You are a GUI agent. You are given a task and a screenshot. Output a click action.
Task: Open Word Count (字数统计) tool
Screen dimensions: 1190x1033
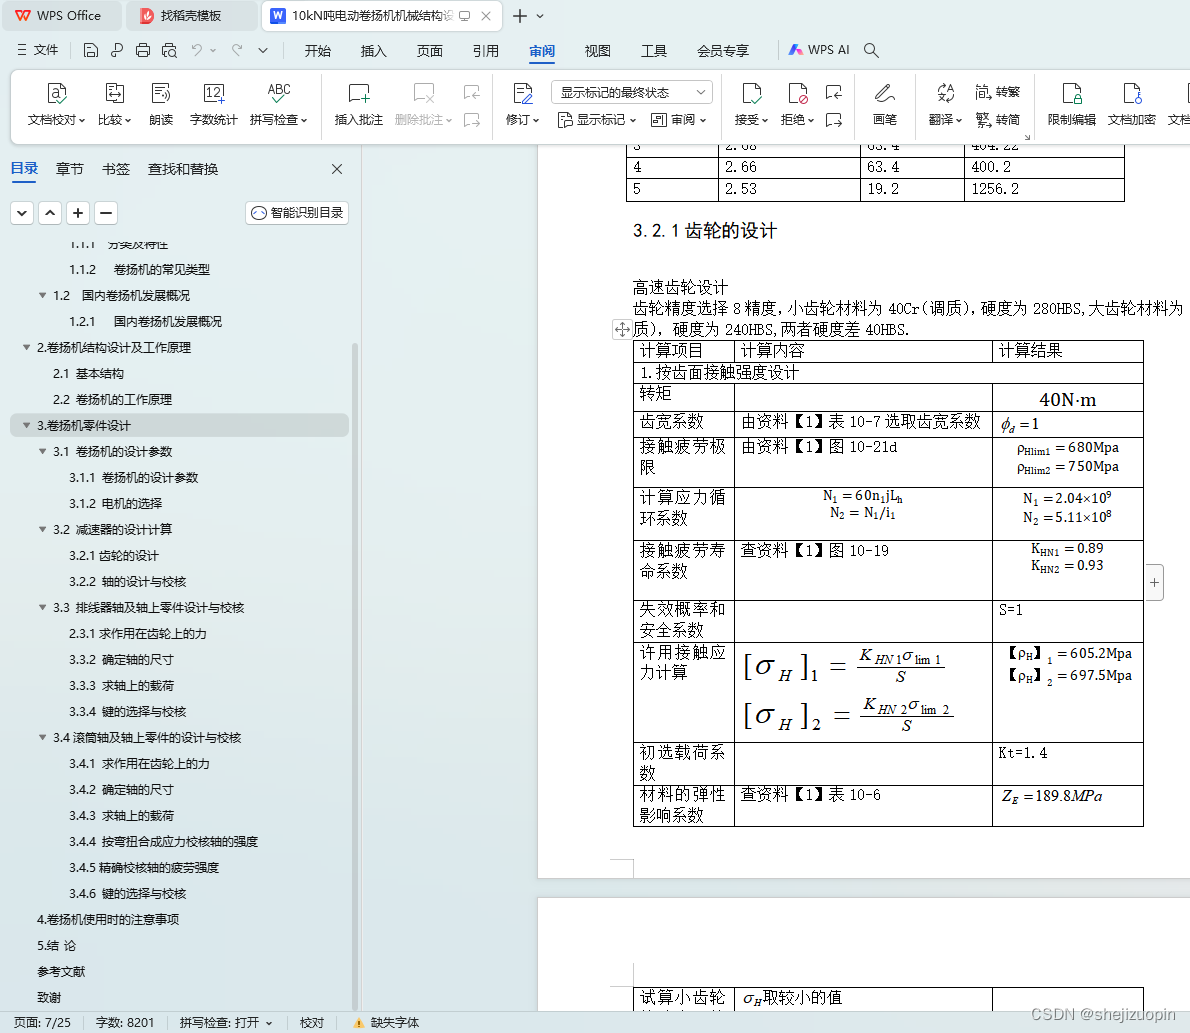[x=213, y=103]
